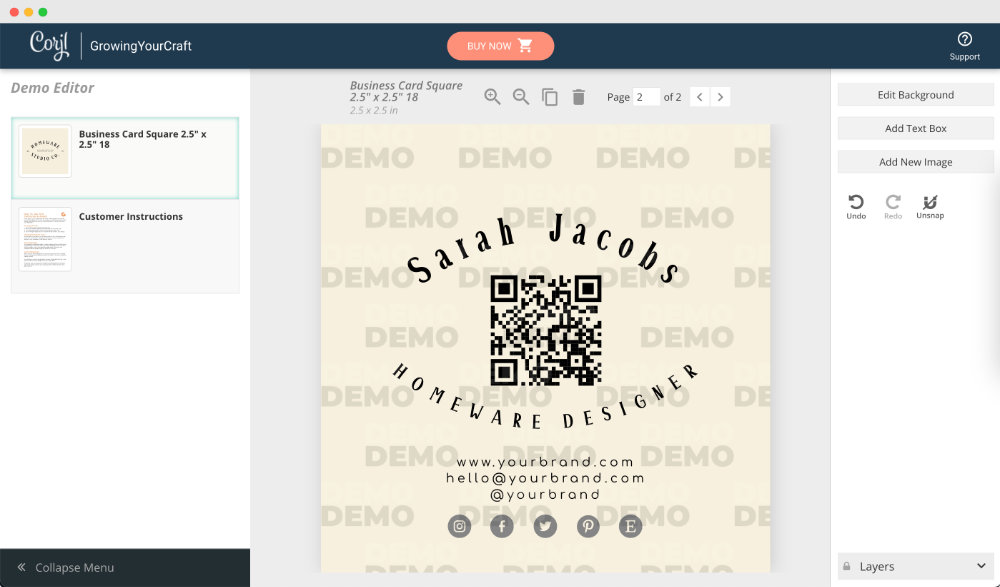
Task: Click Add New Image
Action: (x=914, y=161)
